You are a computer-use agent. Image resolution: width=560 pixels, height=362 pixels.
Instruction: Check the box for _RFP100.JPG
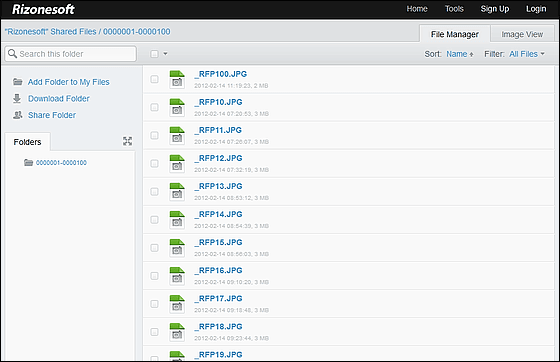[154, 79]
